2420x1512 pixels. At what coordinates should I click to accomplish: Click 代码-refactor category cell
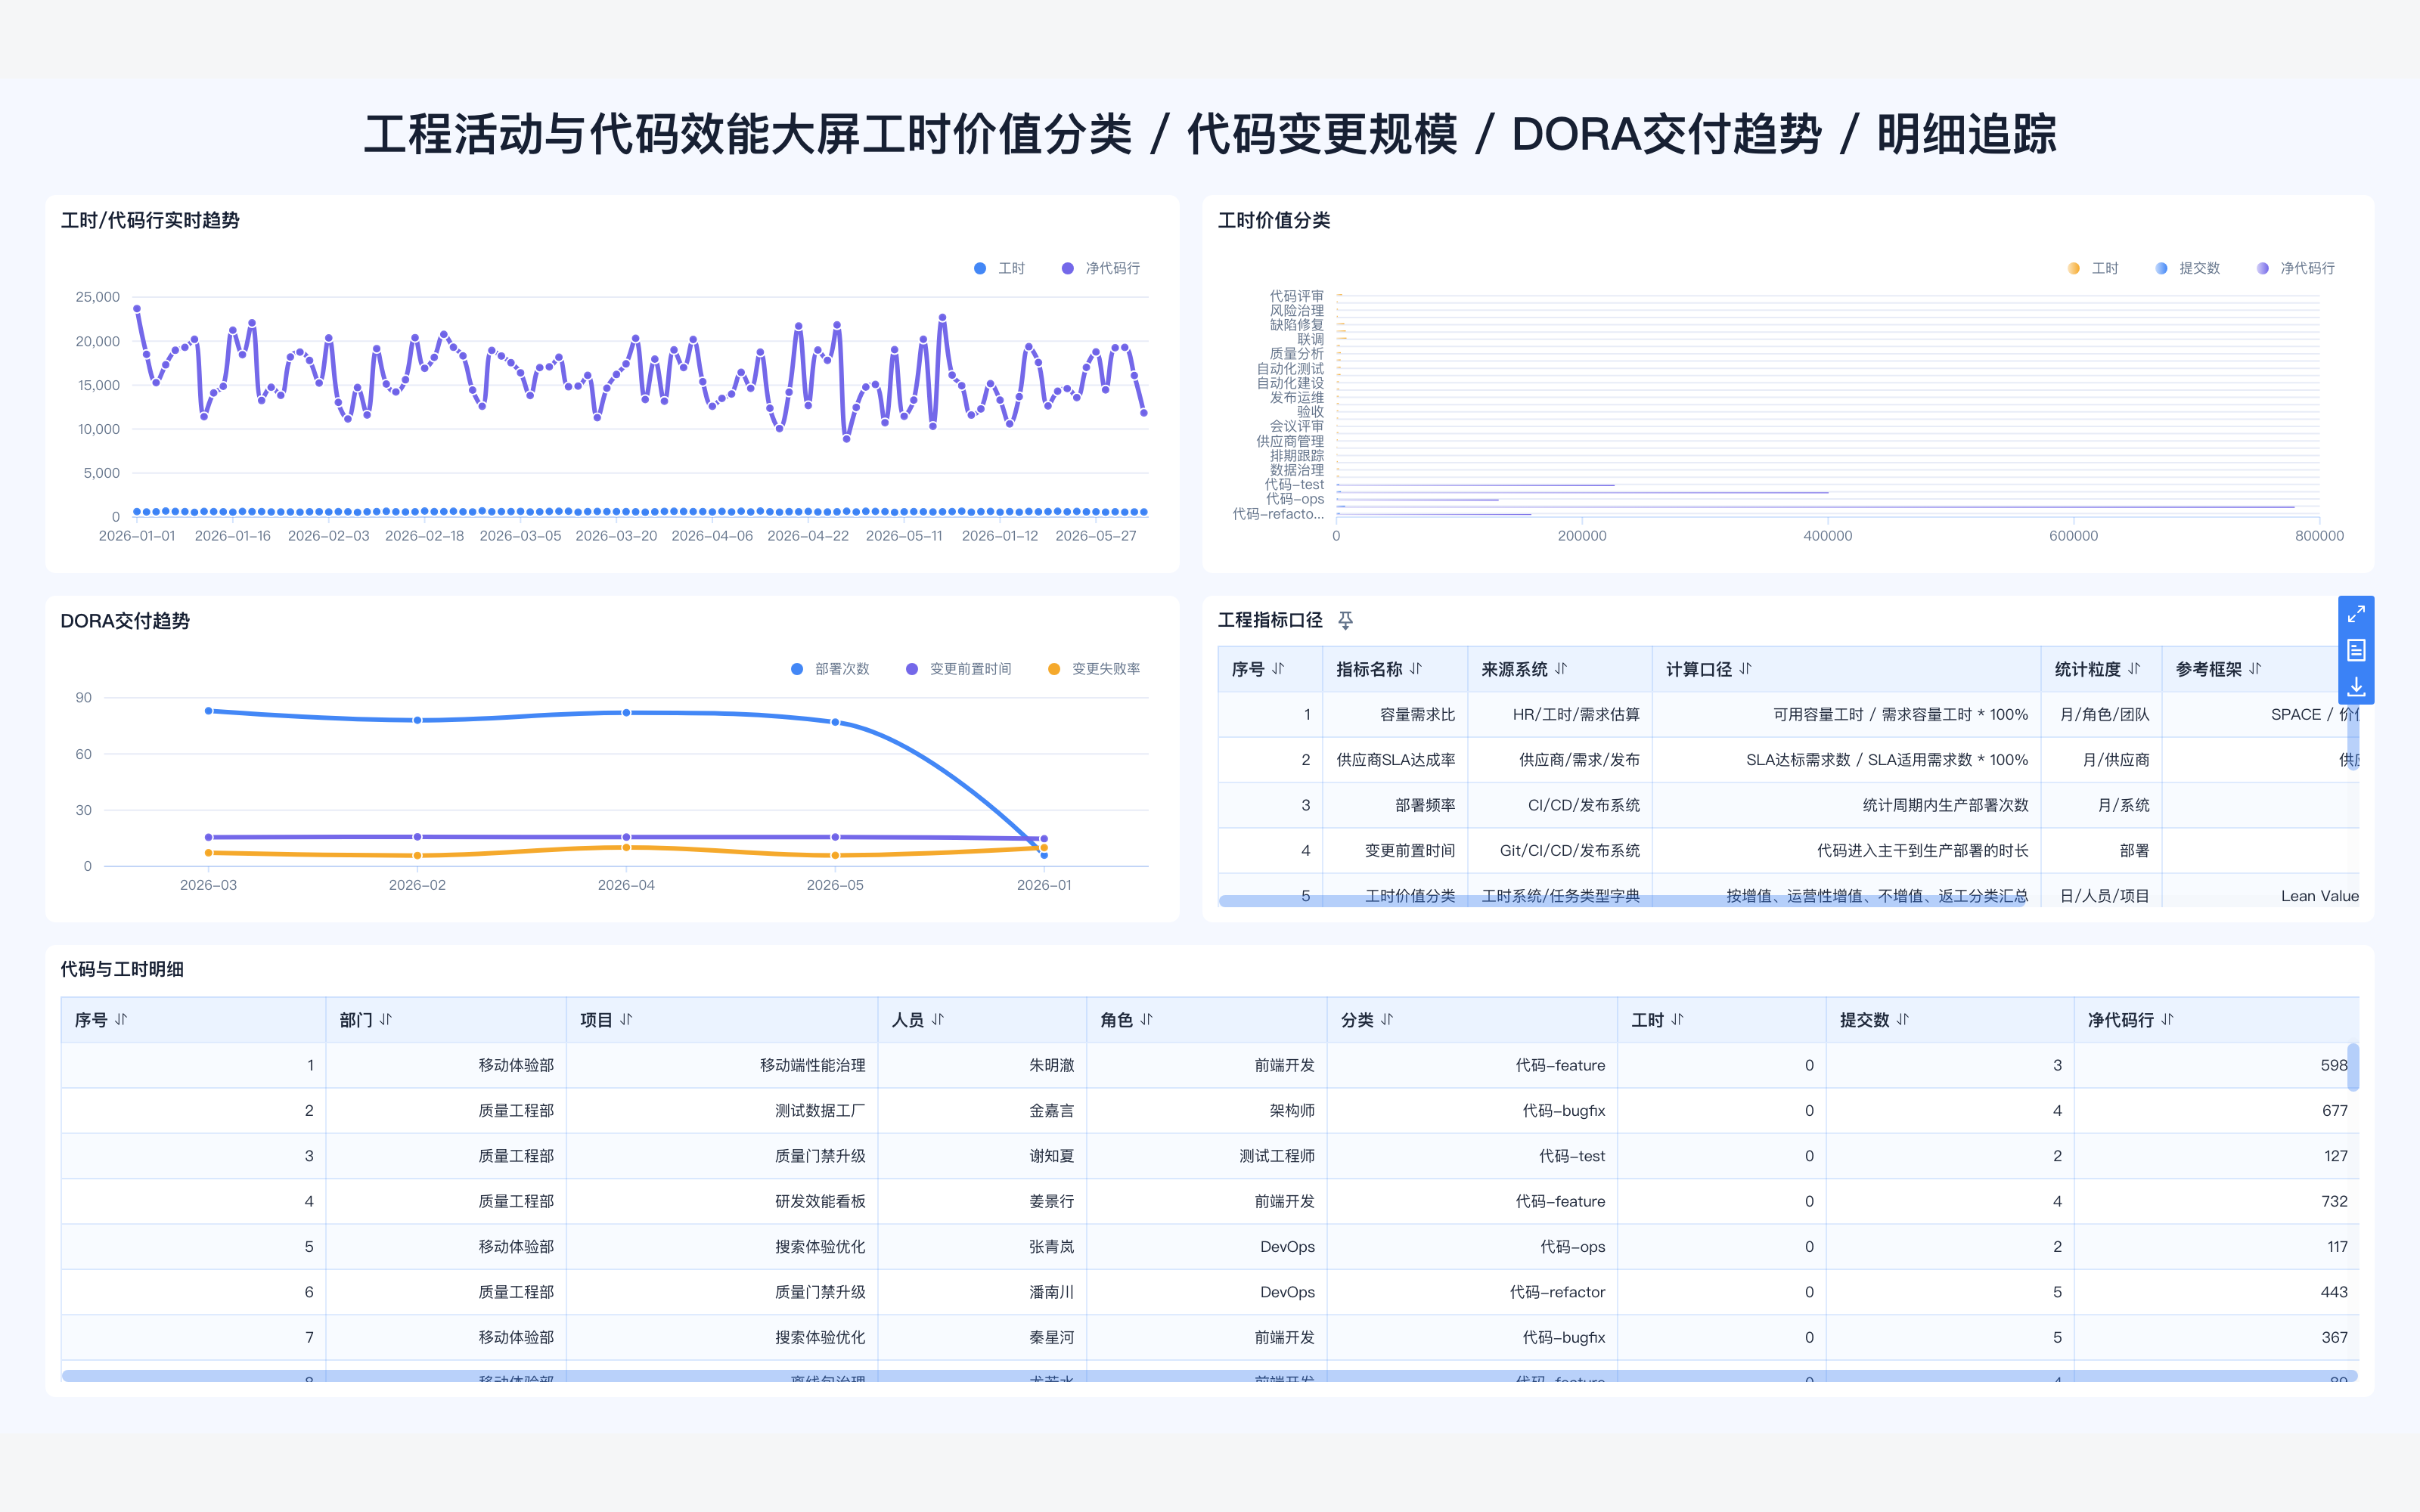point(1472,1292)
